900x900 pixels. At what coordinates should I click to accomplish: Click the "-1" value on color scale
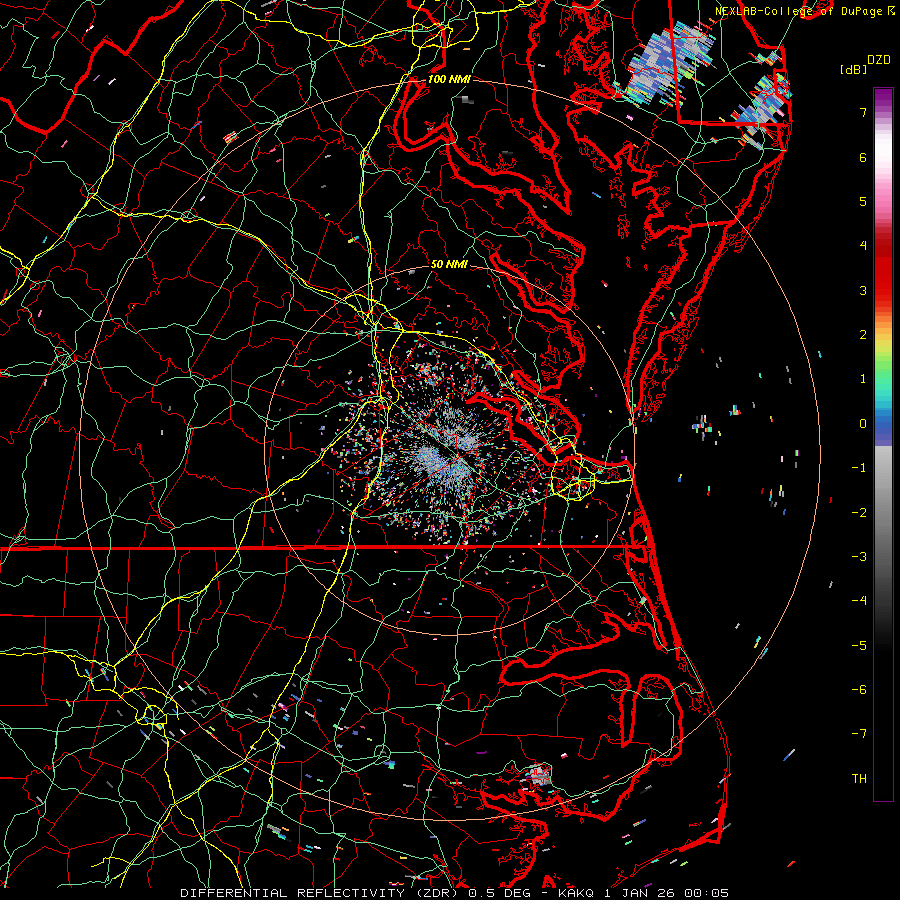tap(859, 468)
